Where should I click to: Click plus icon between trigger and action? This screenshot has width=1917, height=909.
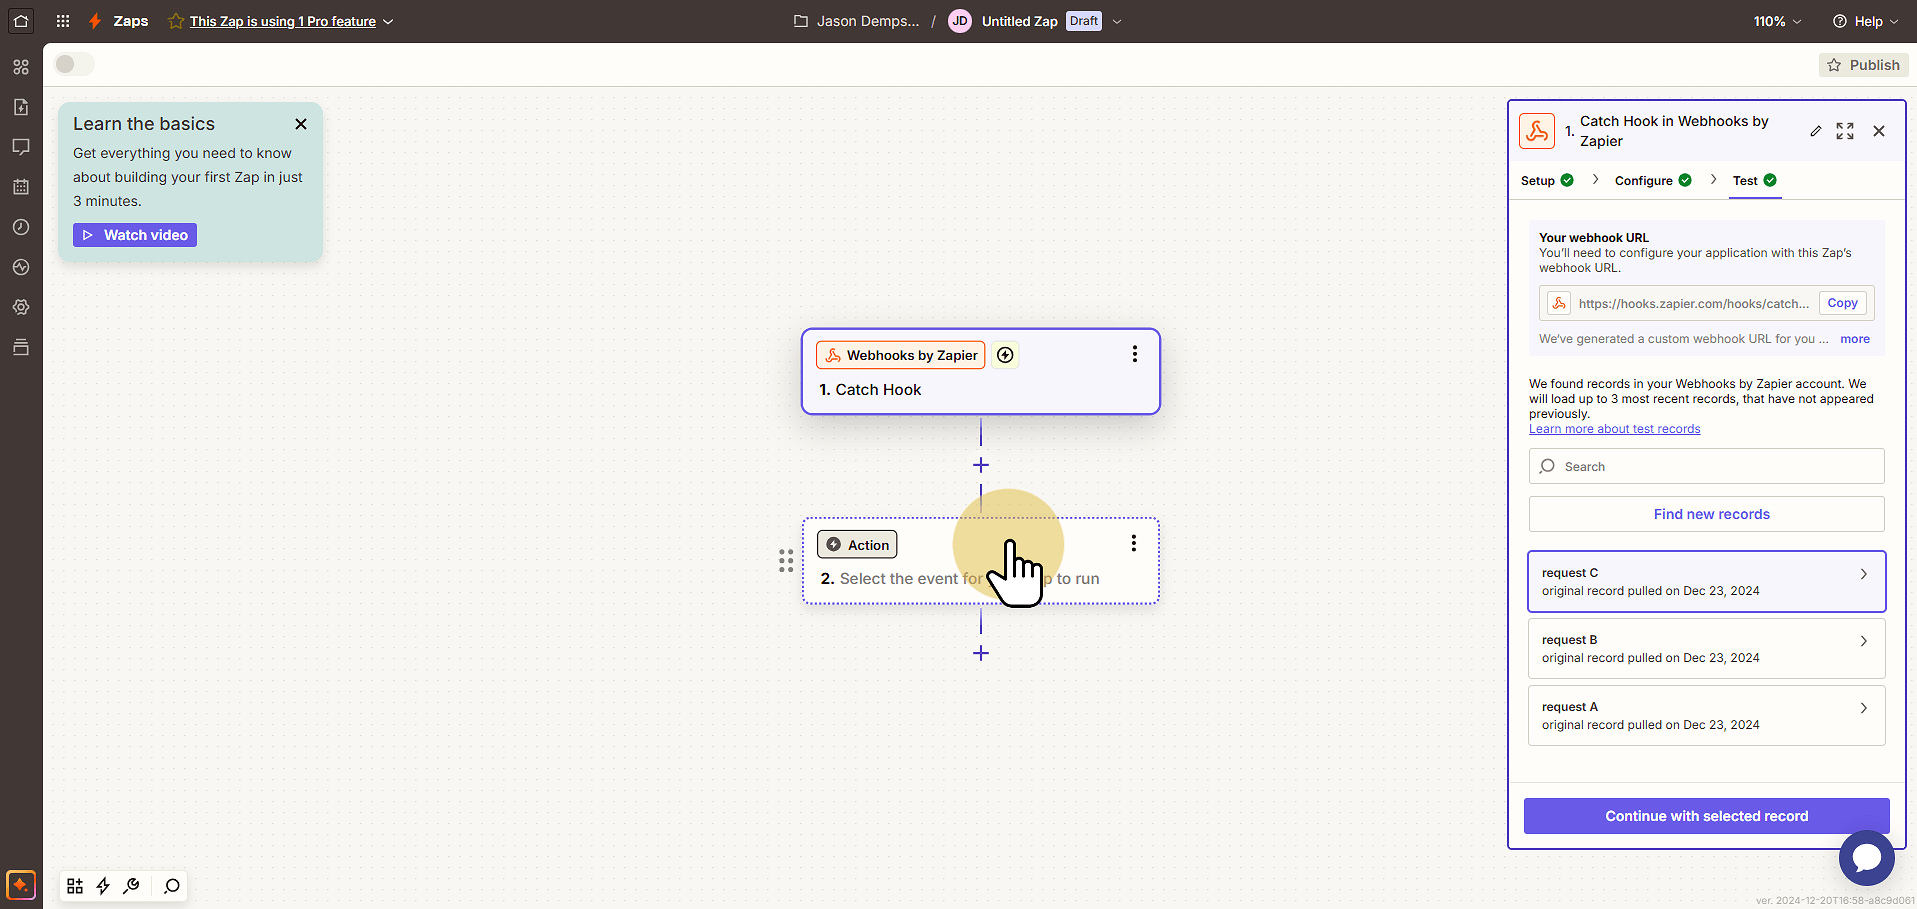(x=981, y=465)
